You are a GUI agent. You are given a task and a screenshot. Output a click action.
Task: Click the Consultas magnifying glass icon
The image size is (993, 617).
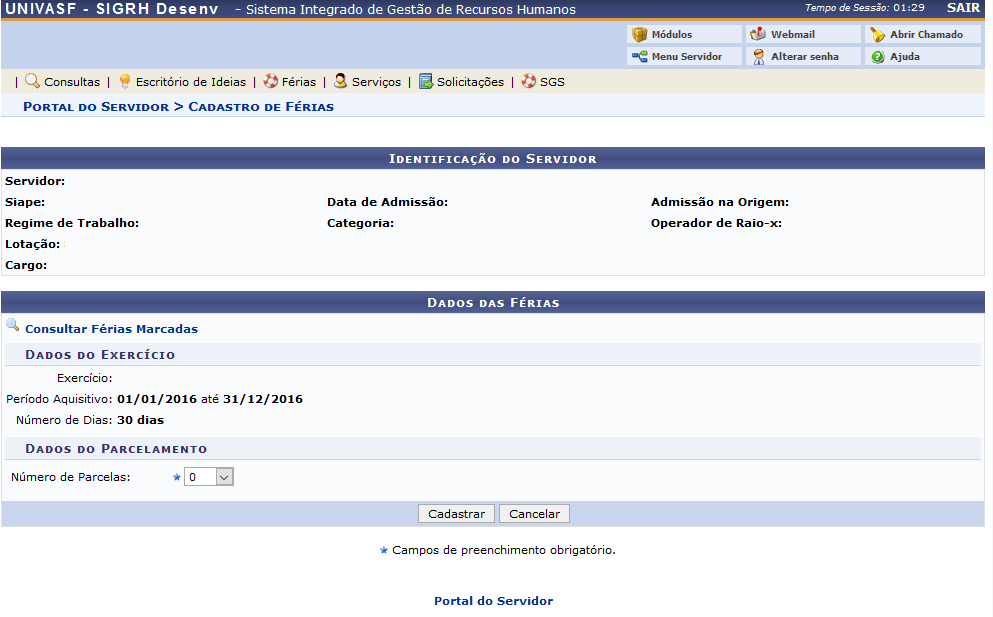click(32, 81)
